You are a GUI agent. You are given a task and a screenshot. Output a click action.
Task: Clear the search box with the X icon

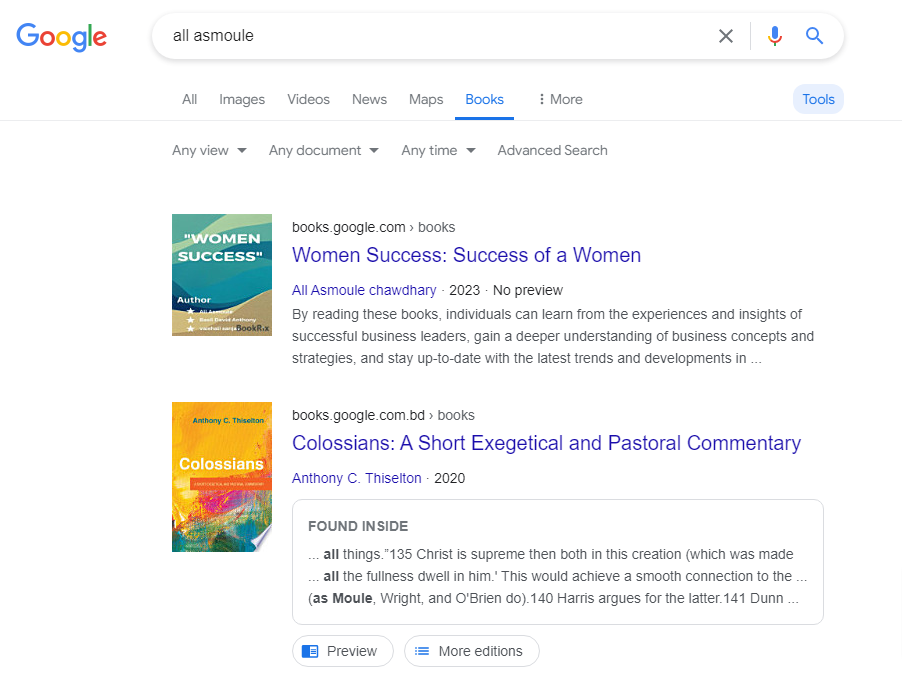[x=726, y=36]
